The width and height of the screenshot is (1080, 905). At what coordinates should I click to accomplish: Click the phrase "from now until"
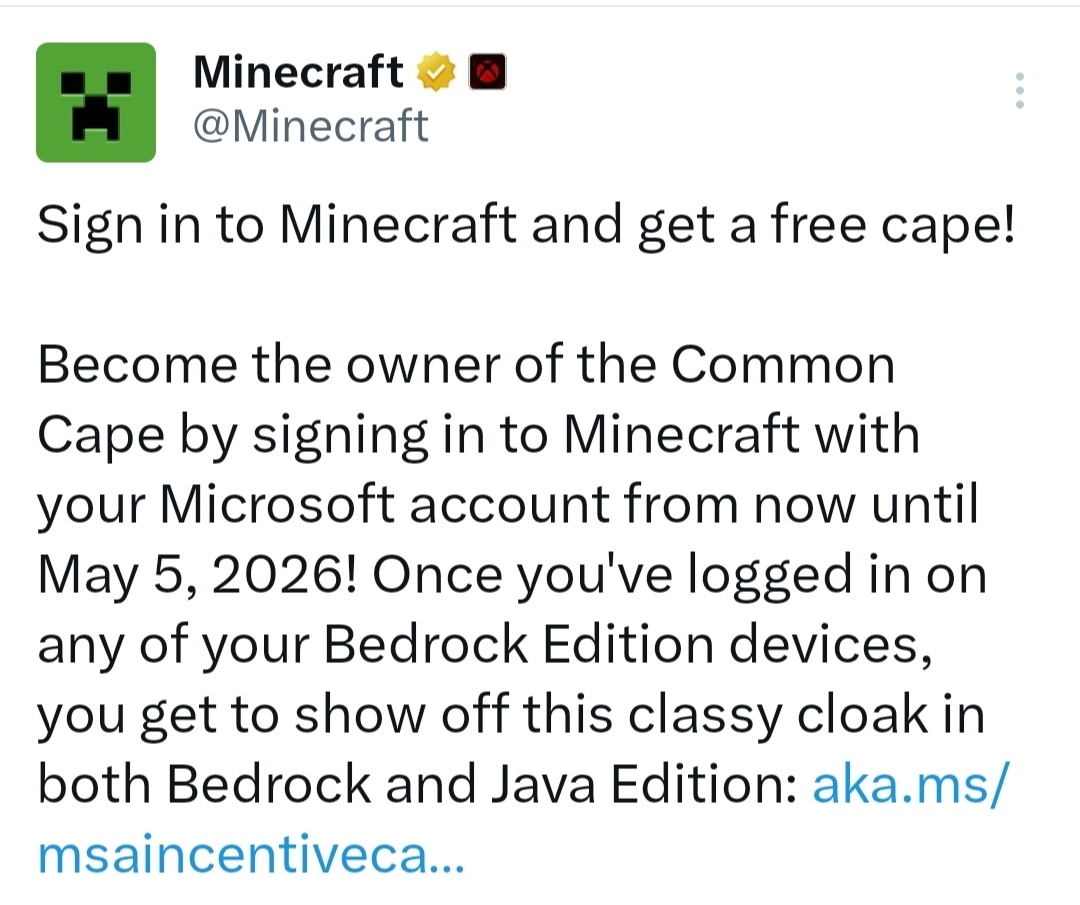click(822, 506)
